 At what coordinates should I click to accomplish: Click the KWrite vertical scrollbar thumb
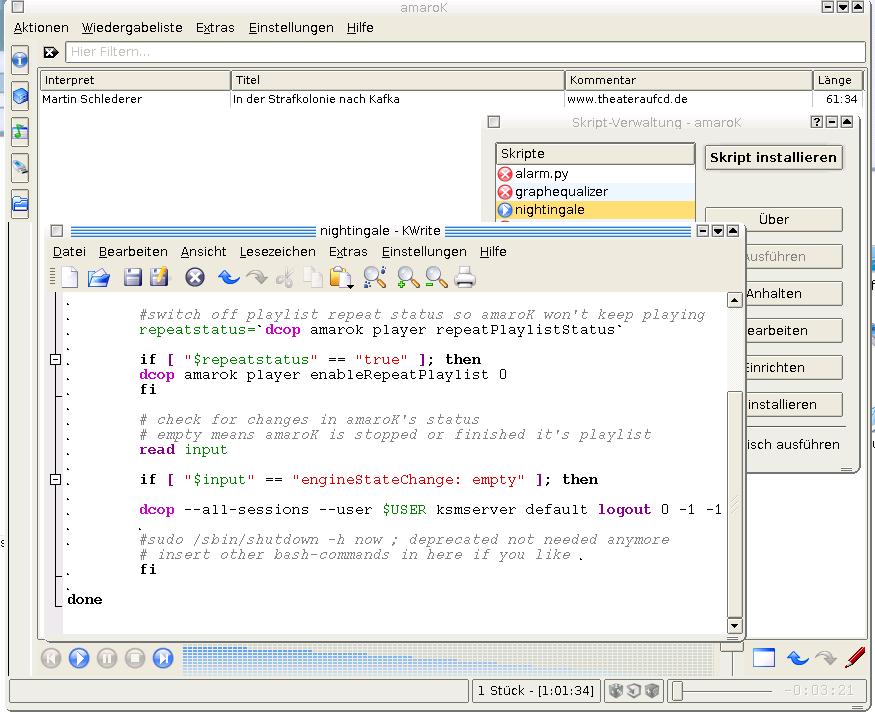(x=734, y=504)
